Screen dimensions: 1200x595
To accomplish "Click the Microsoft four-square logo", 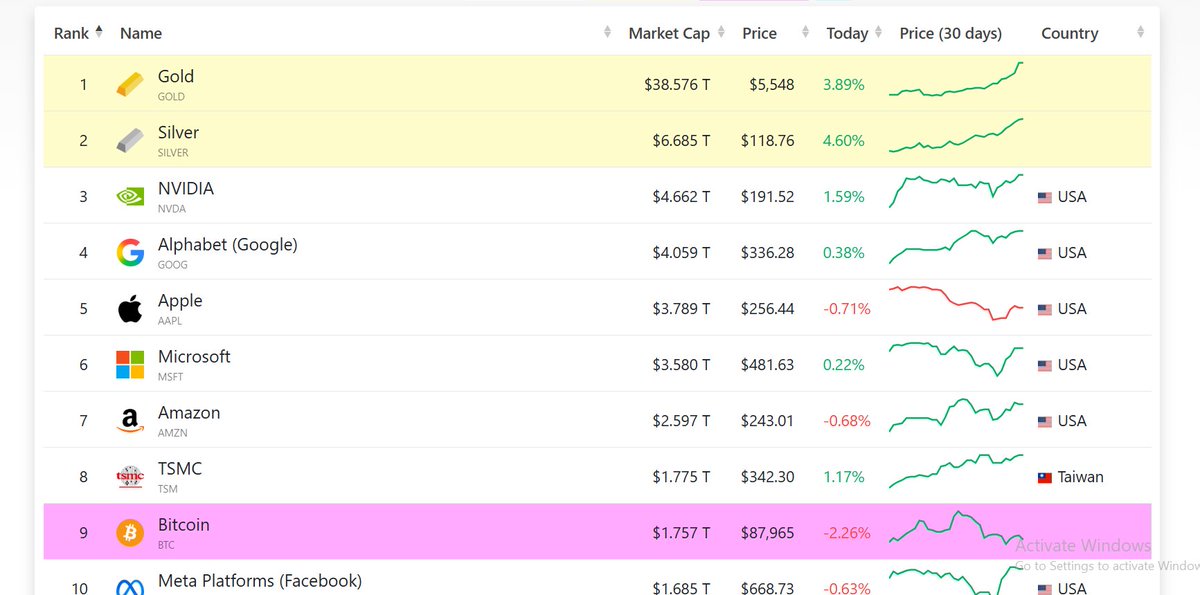I will click(128, 364).
